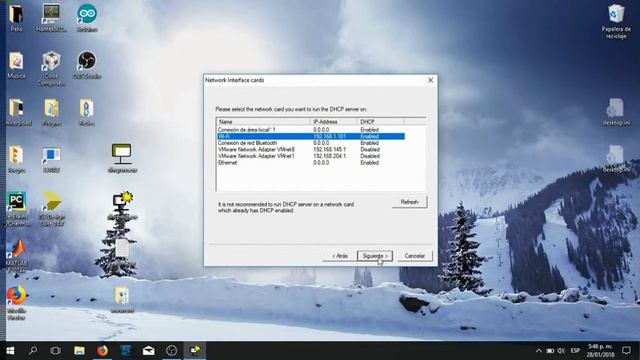Select the MATLAB desktop icon
The image size is (640, 360).
(x=16, y=256)
